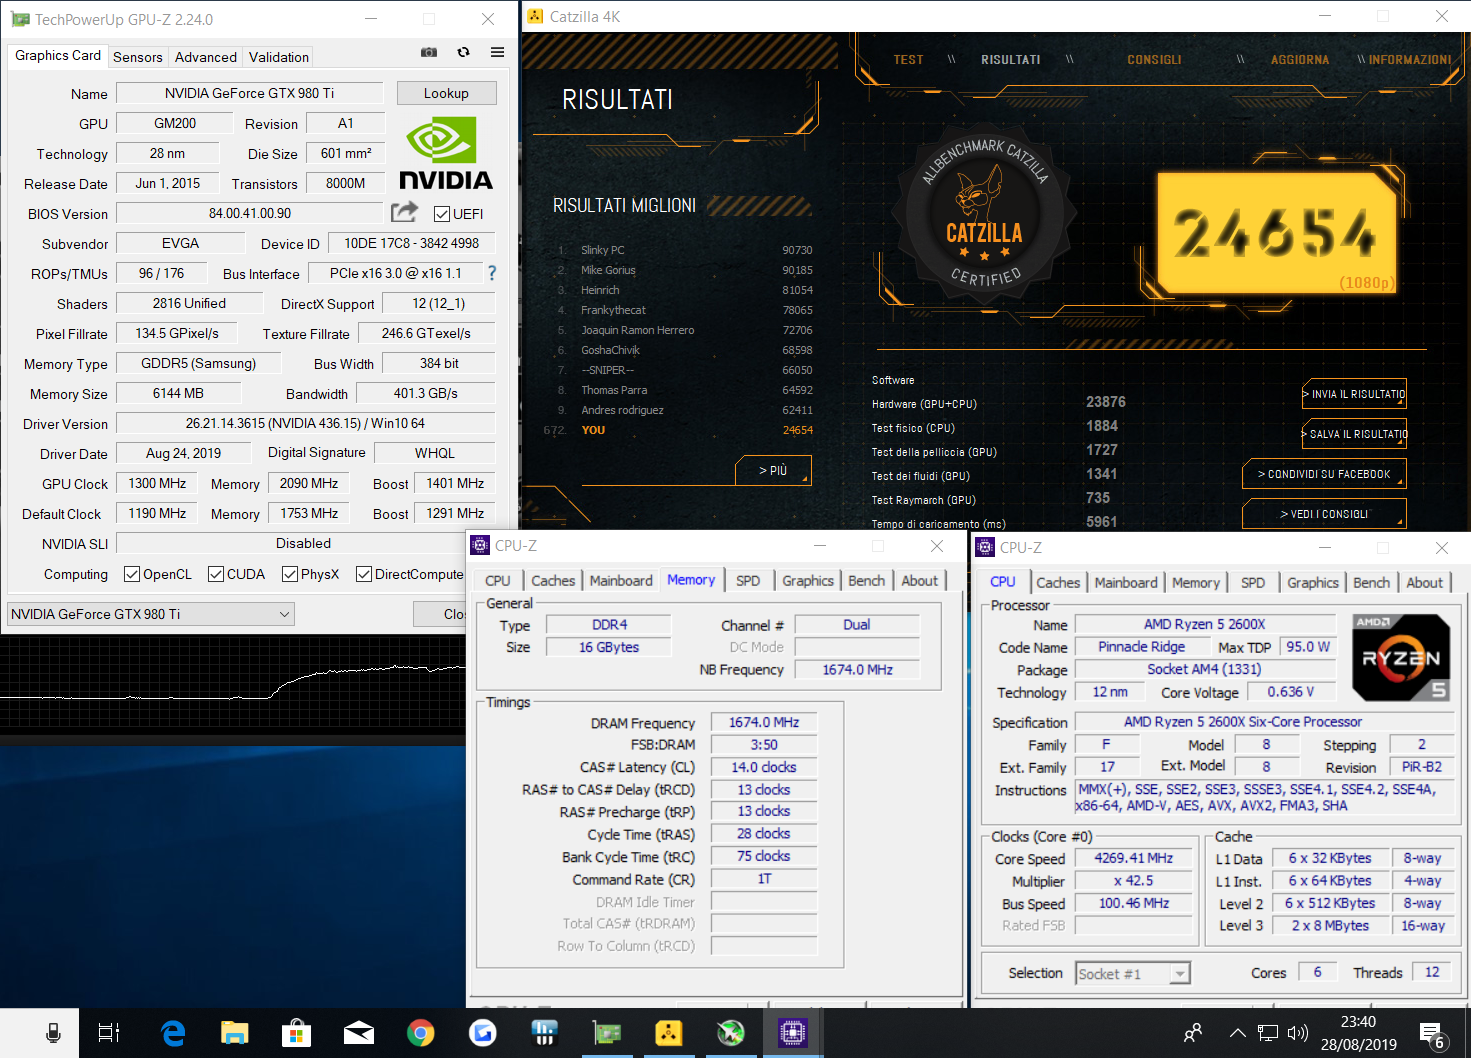Click the volume speaker icon in tray
The height and width of the screenshot is (1058, 1471).
pos(1298,1033)
